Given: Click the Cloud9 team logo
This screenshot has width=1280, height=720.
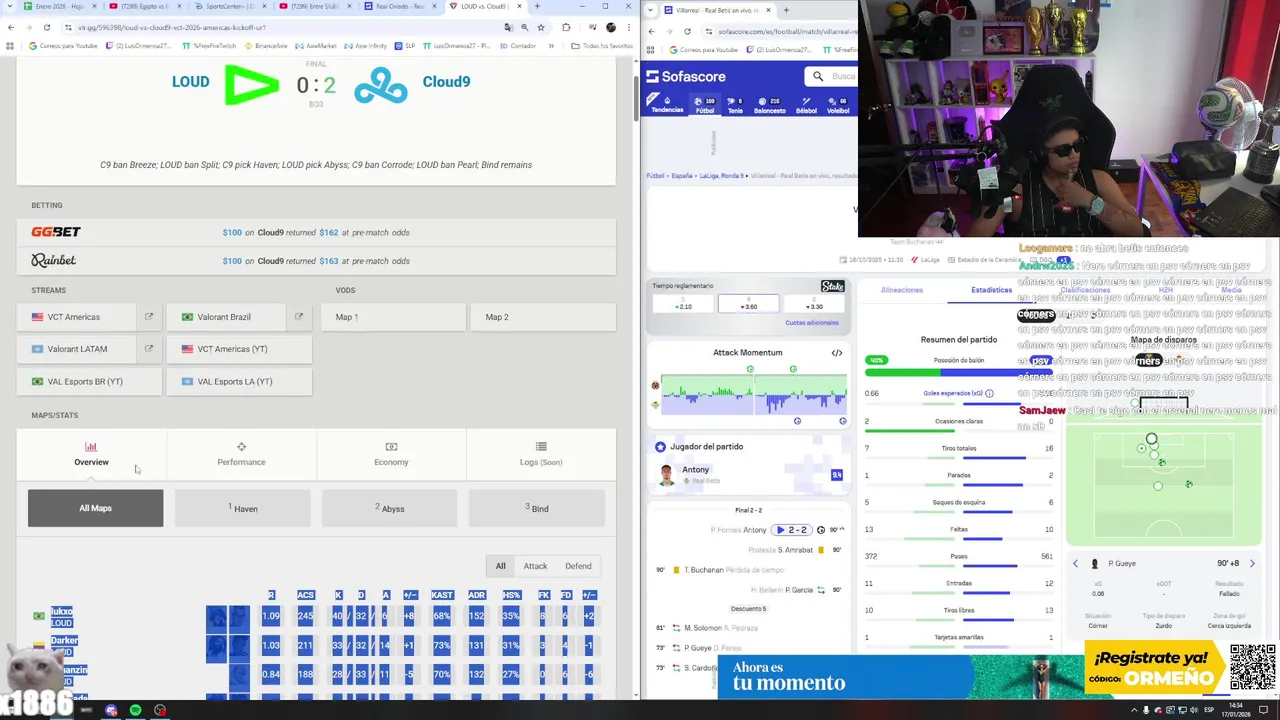Looking at the screenshot, I should point(381,85).
